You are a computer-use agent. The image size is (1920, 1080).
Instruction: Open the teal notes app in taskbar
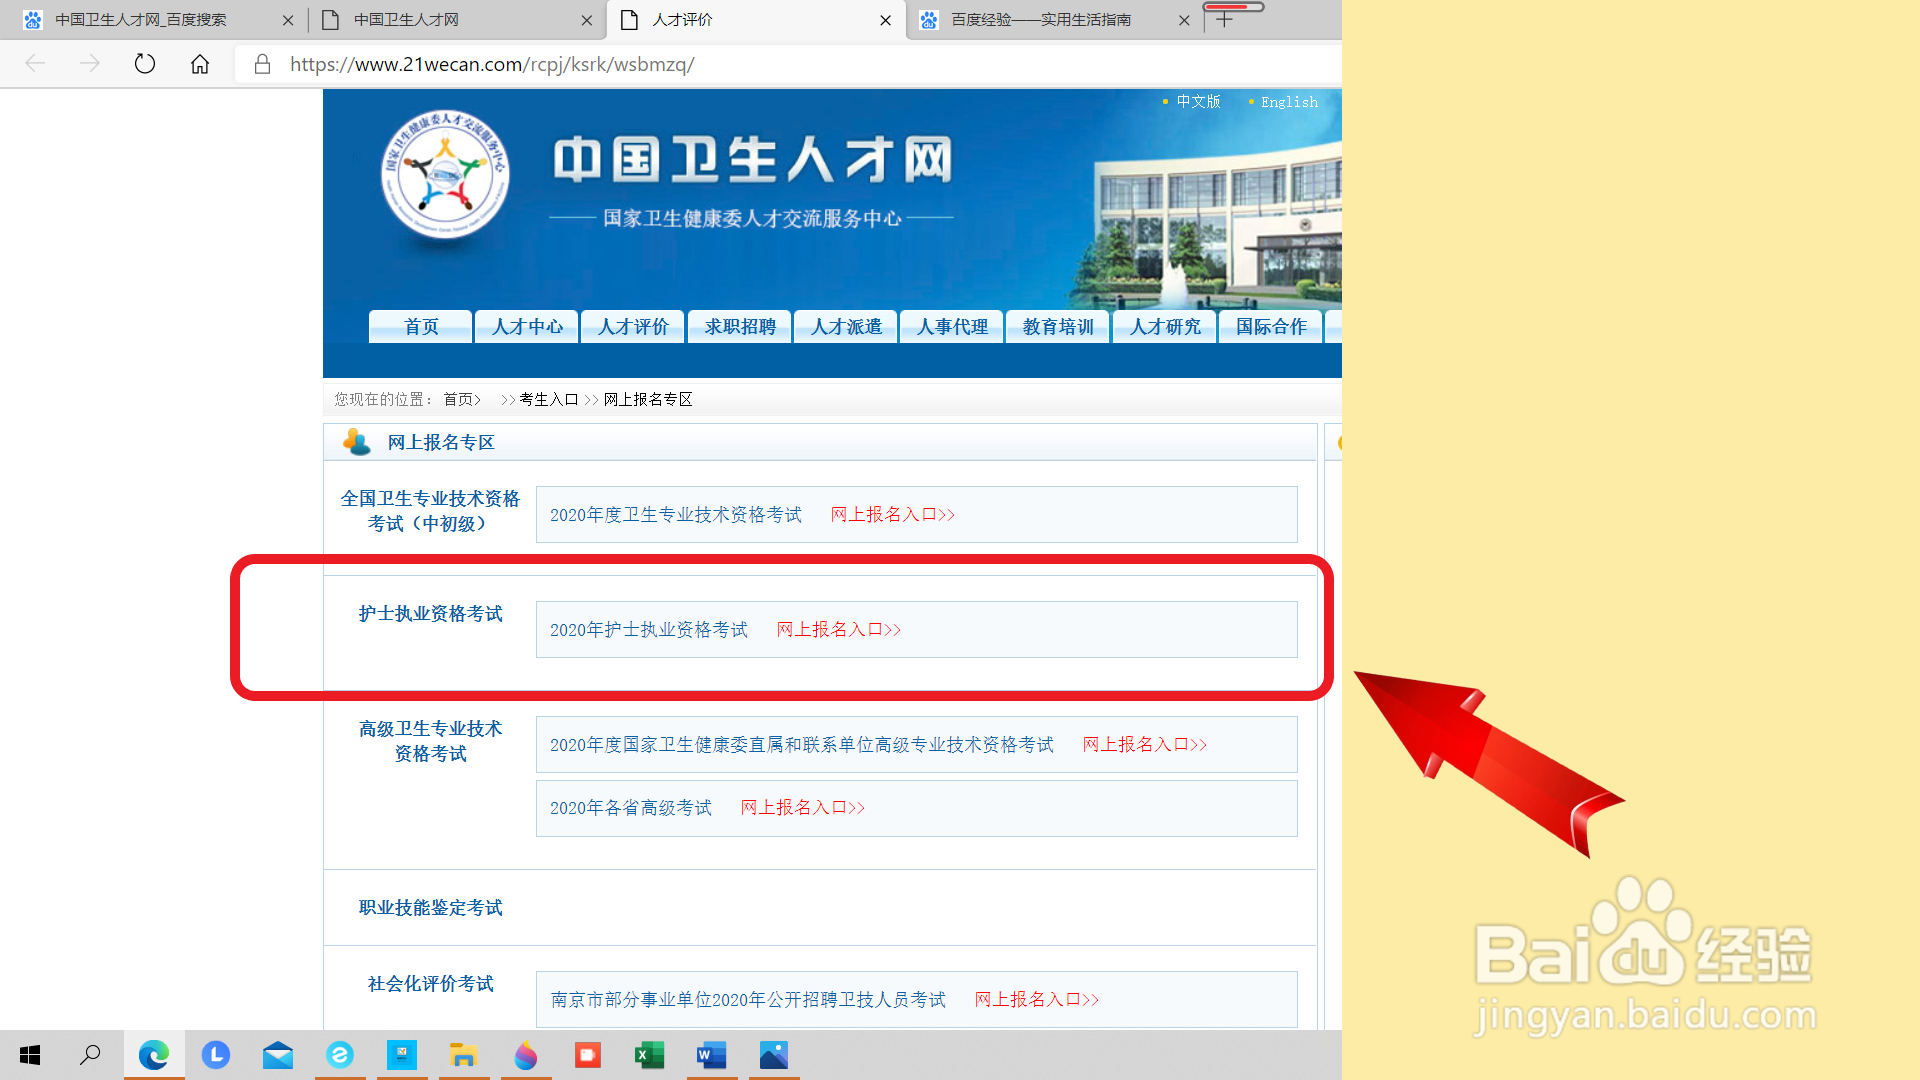click(x=402, y=1055)
